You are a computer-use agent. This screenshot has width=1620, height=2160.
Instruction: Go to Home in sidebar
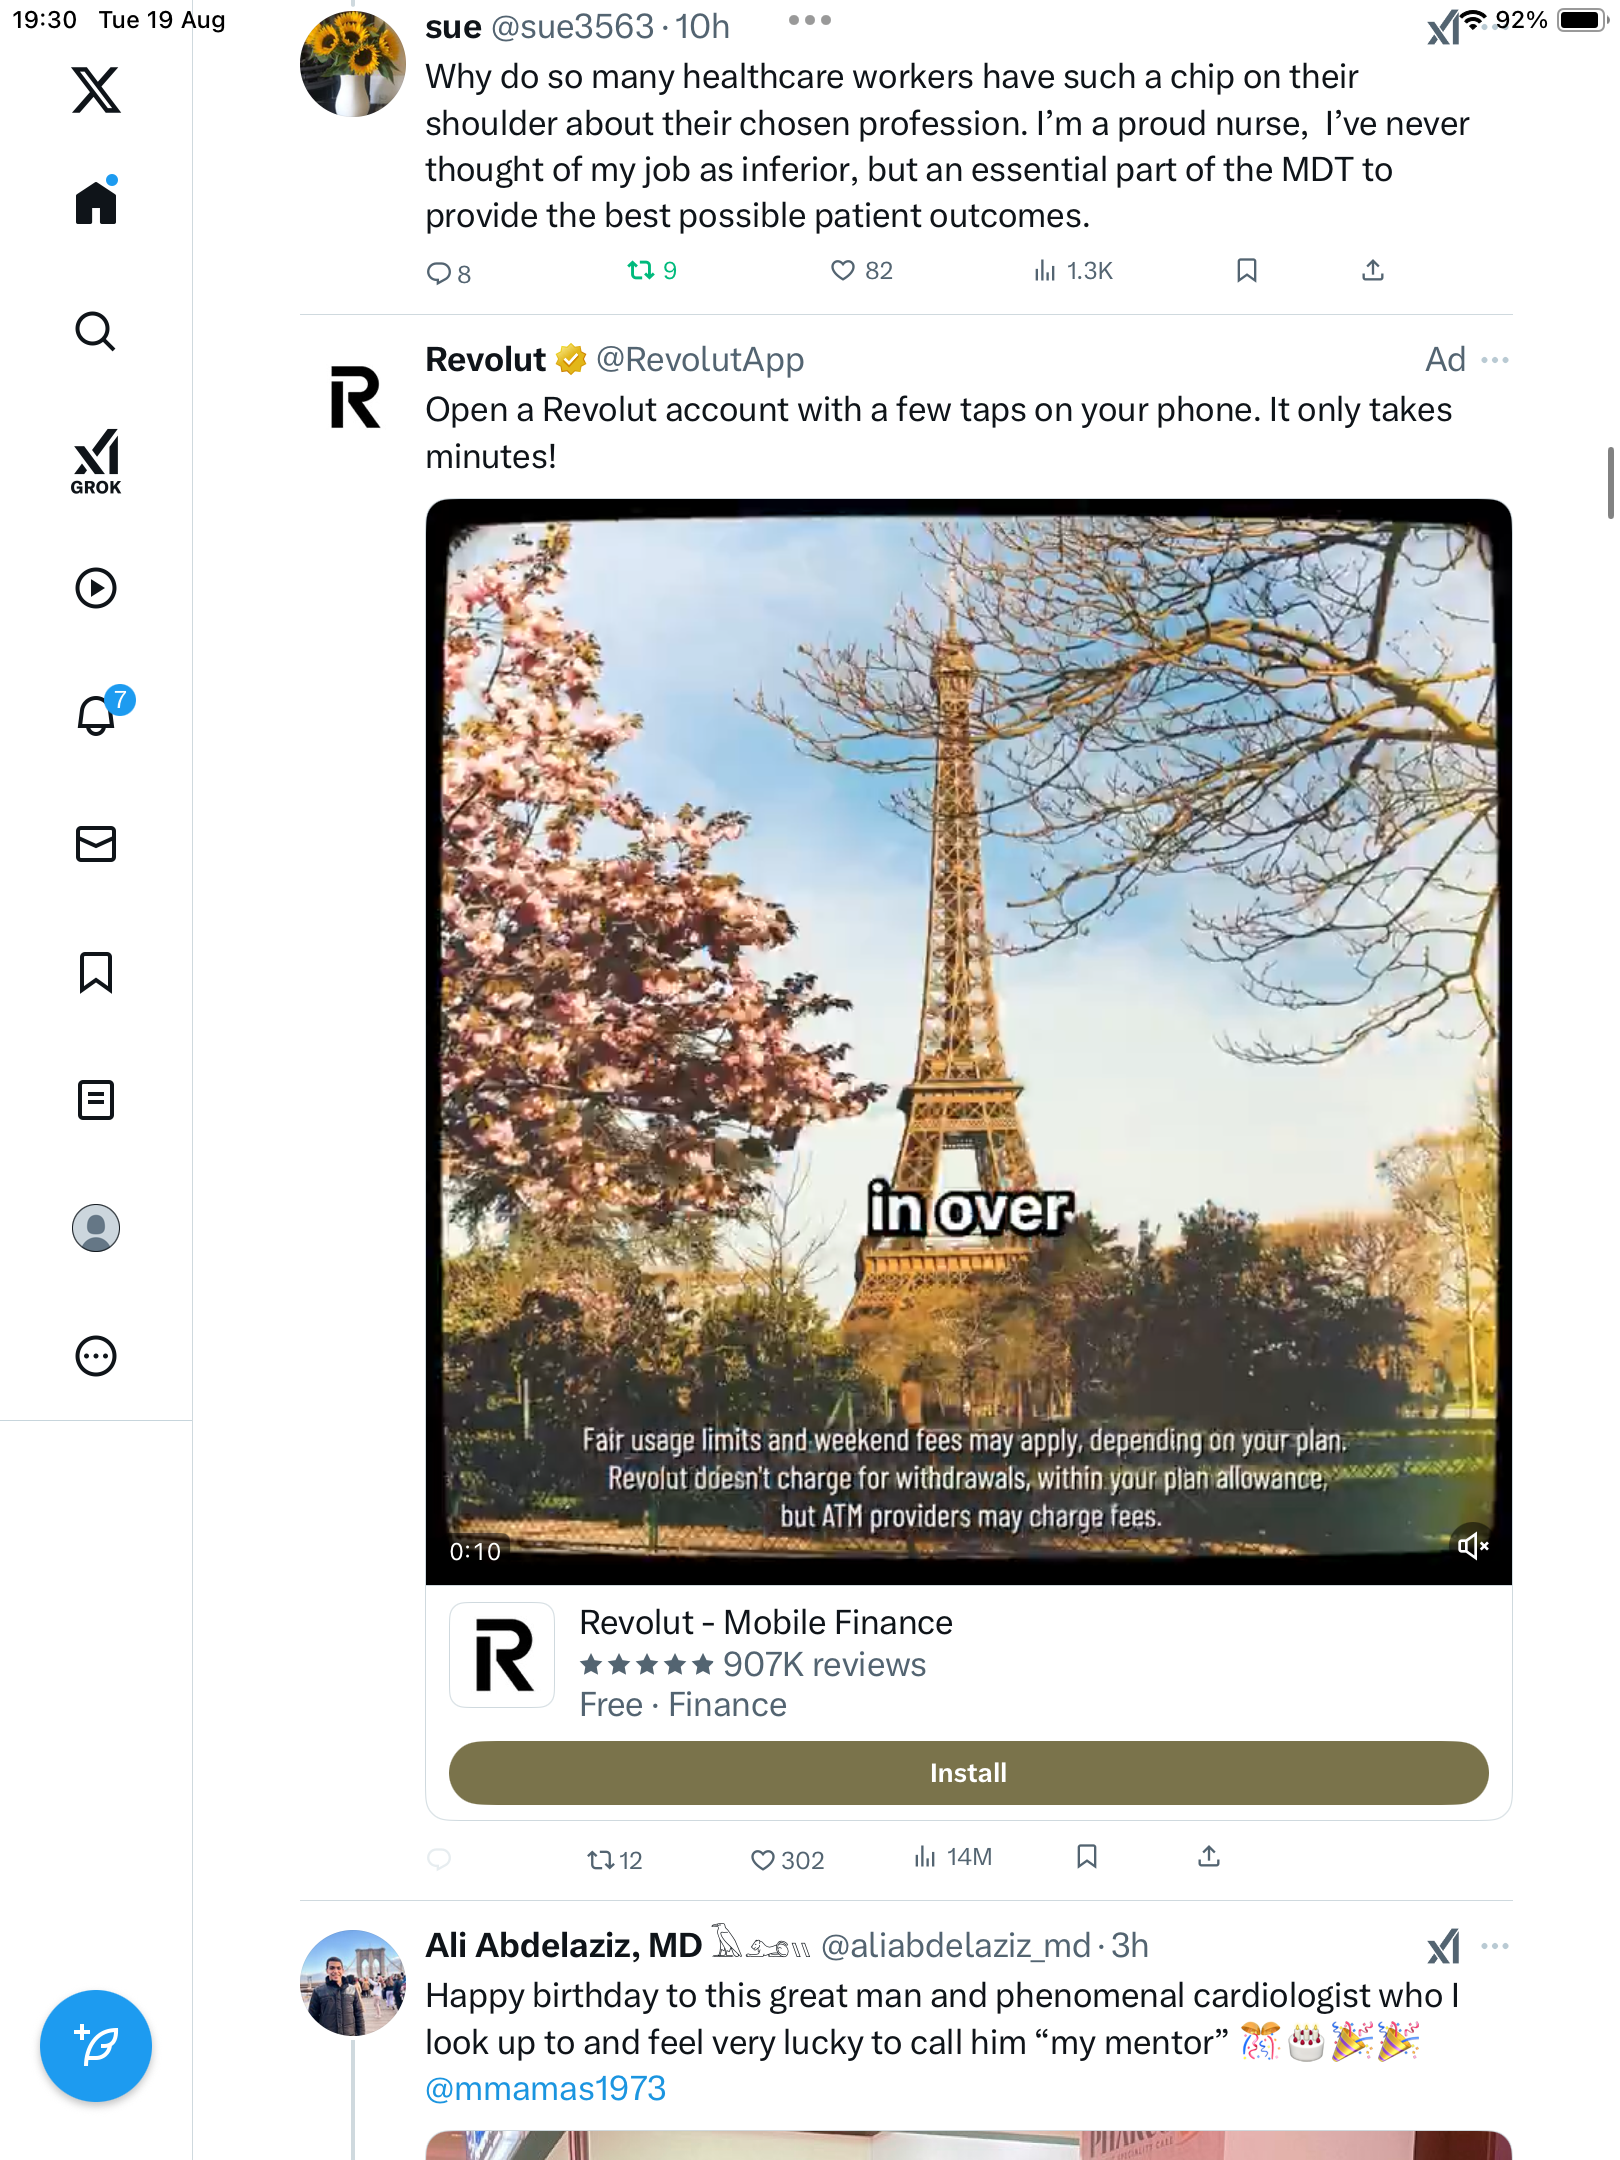click(96, 203)
